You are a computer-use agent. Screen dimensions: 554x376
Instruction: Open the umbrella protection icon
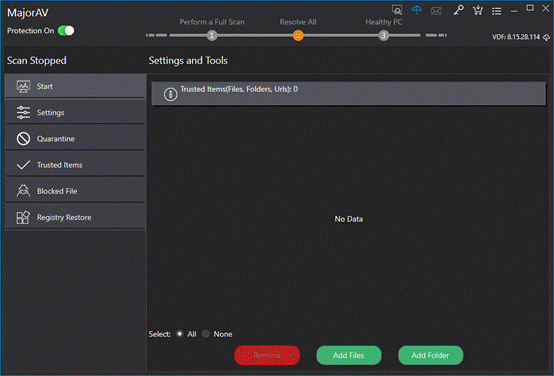click(x=417, y=10)
